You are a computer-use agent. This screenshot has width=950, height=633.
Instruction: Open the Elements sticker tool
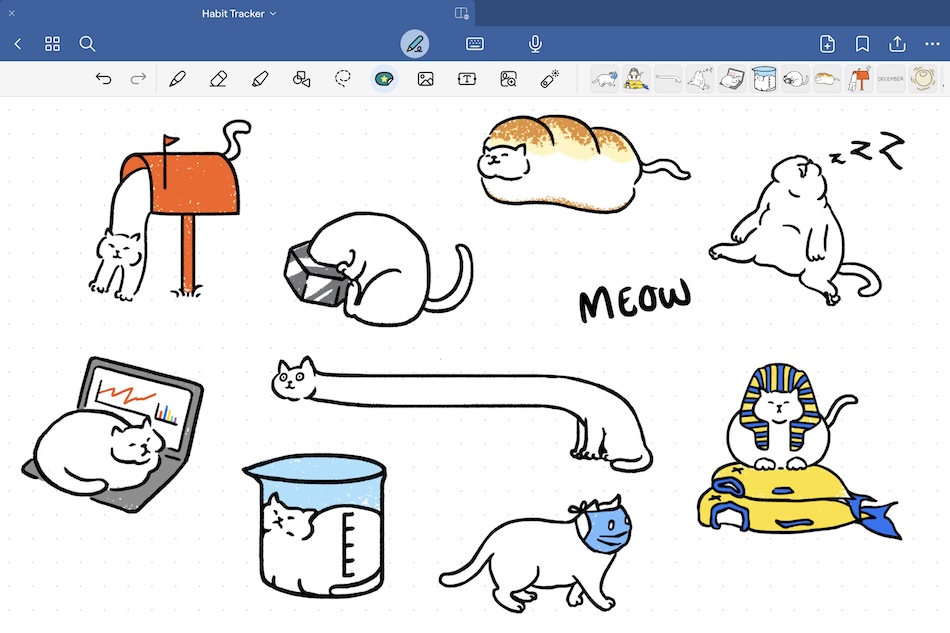coord(383,79)
